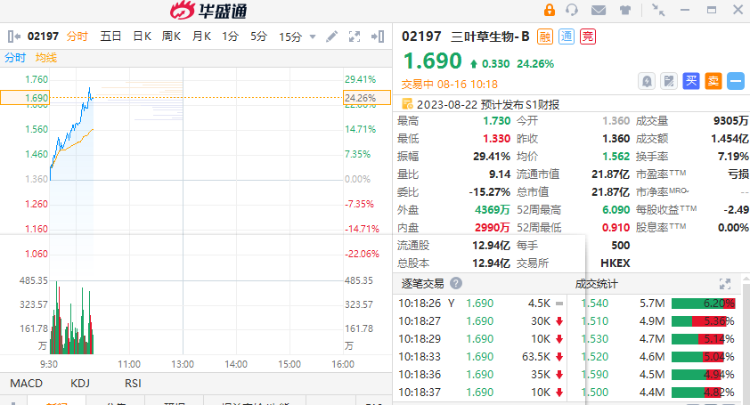Click the 24.26% label on chart axis

[367, 98]
